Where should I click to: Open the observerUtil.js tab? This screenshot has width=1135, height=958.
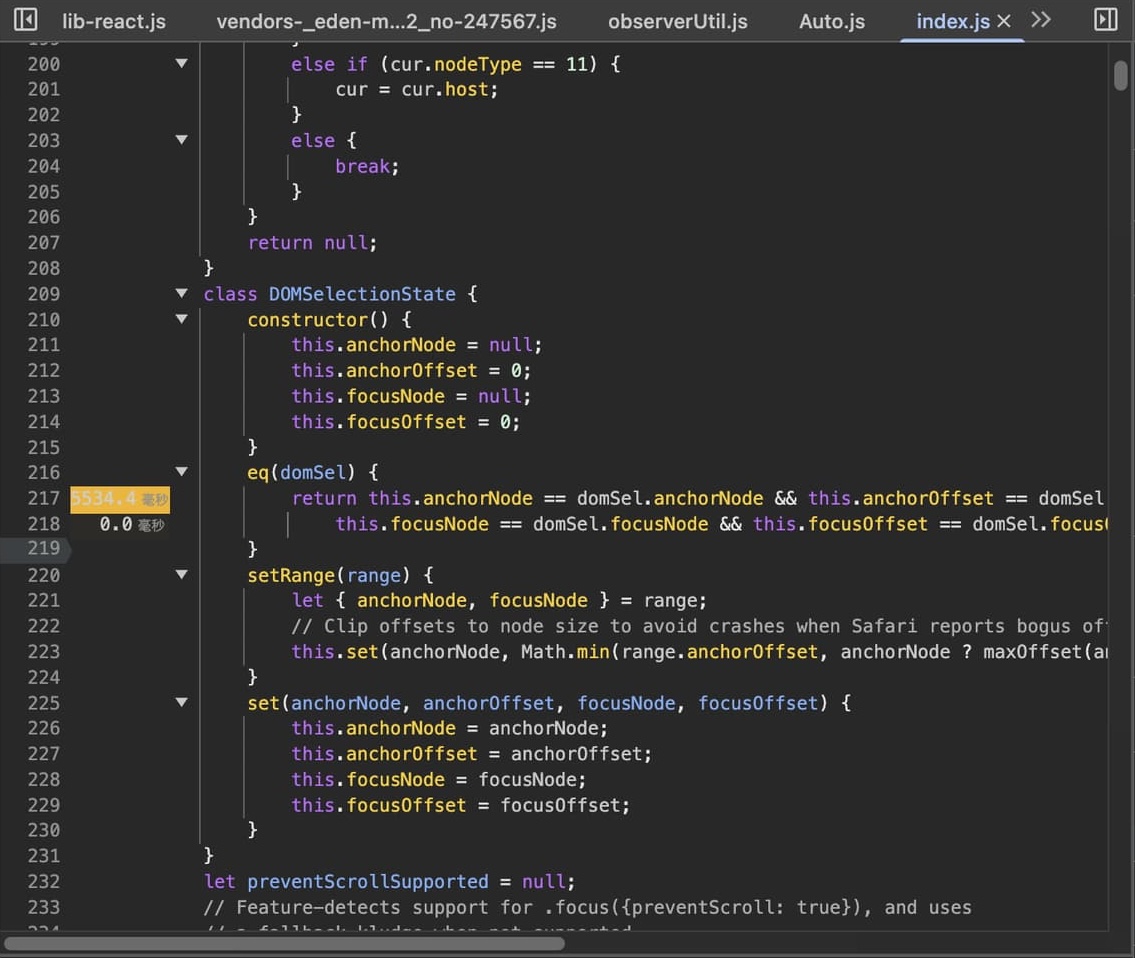click(x=677, y=21)
